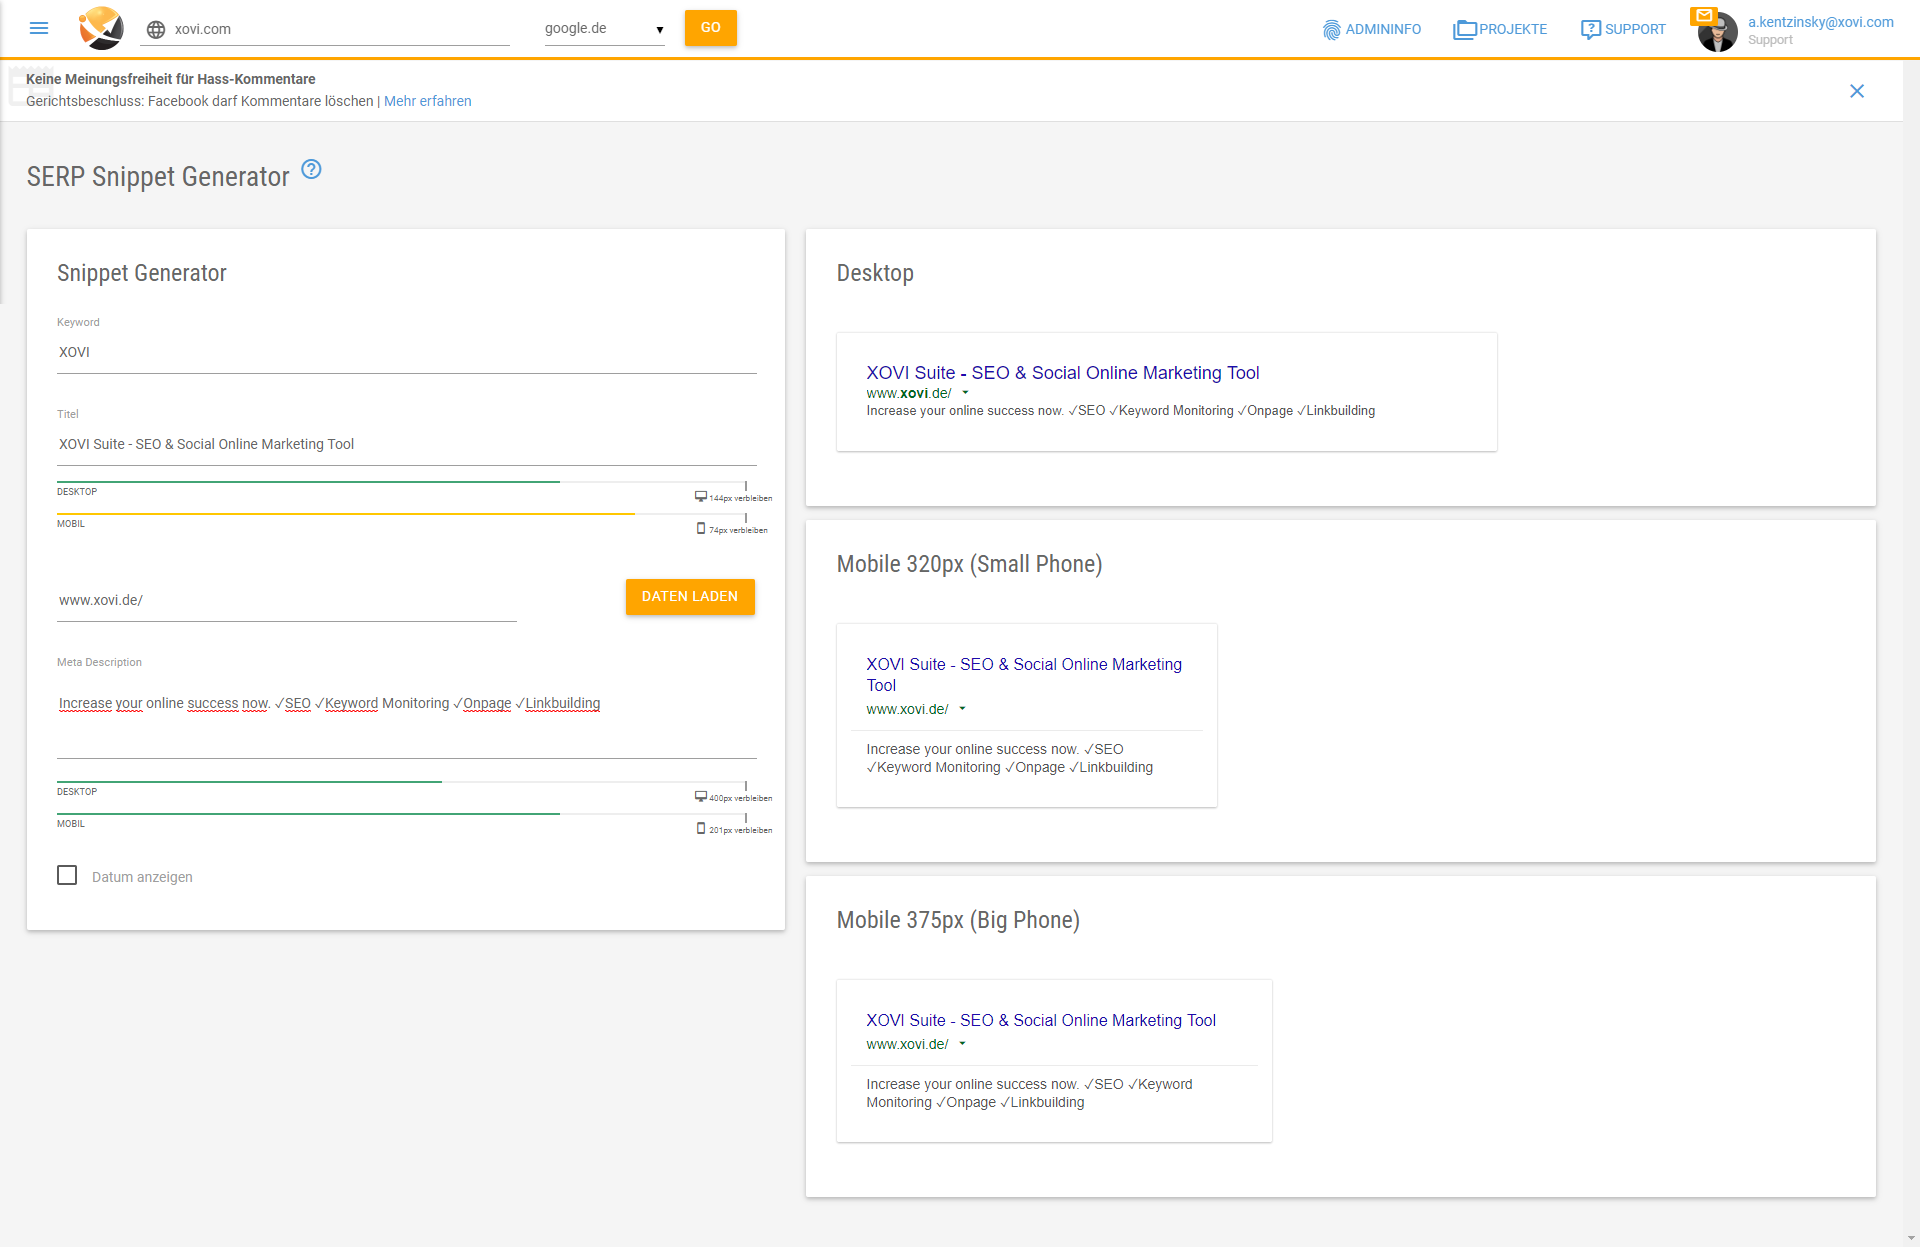Click the Desktop preview description text
1920x1247 pixels.
[x=1120, y=411]
